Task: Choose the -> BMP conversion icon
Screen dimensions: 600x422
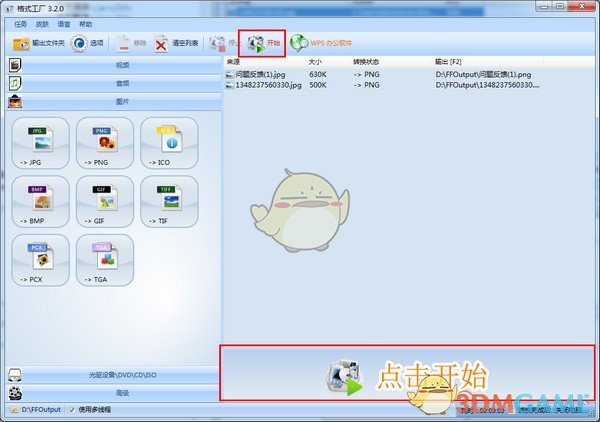Action: coord(41,202)
